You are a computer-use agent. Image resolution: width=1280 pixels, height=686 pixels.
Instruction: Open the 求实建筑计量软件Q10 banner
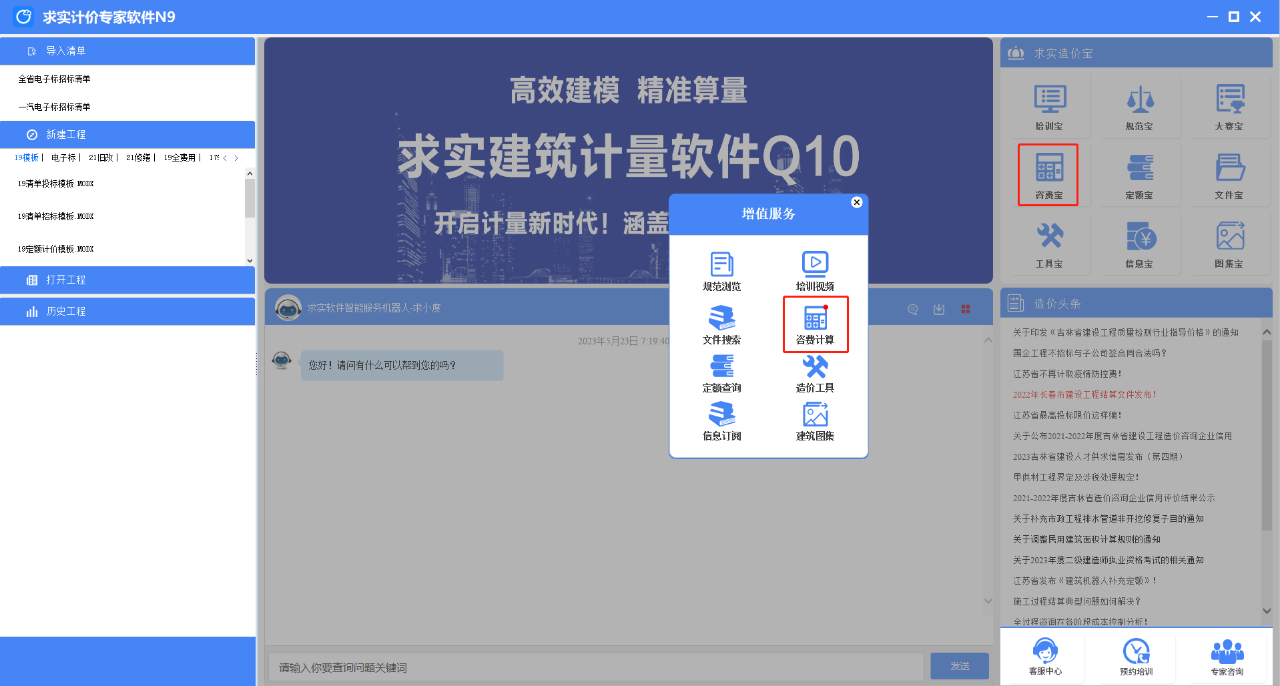tap(629, 160)
